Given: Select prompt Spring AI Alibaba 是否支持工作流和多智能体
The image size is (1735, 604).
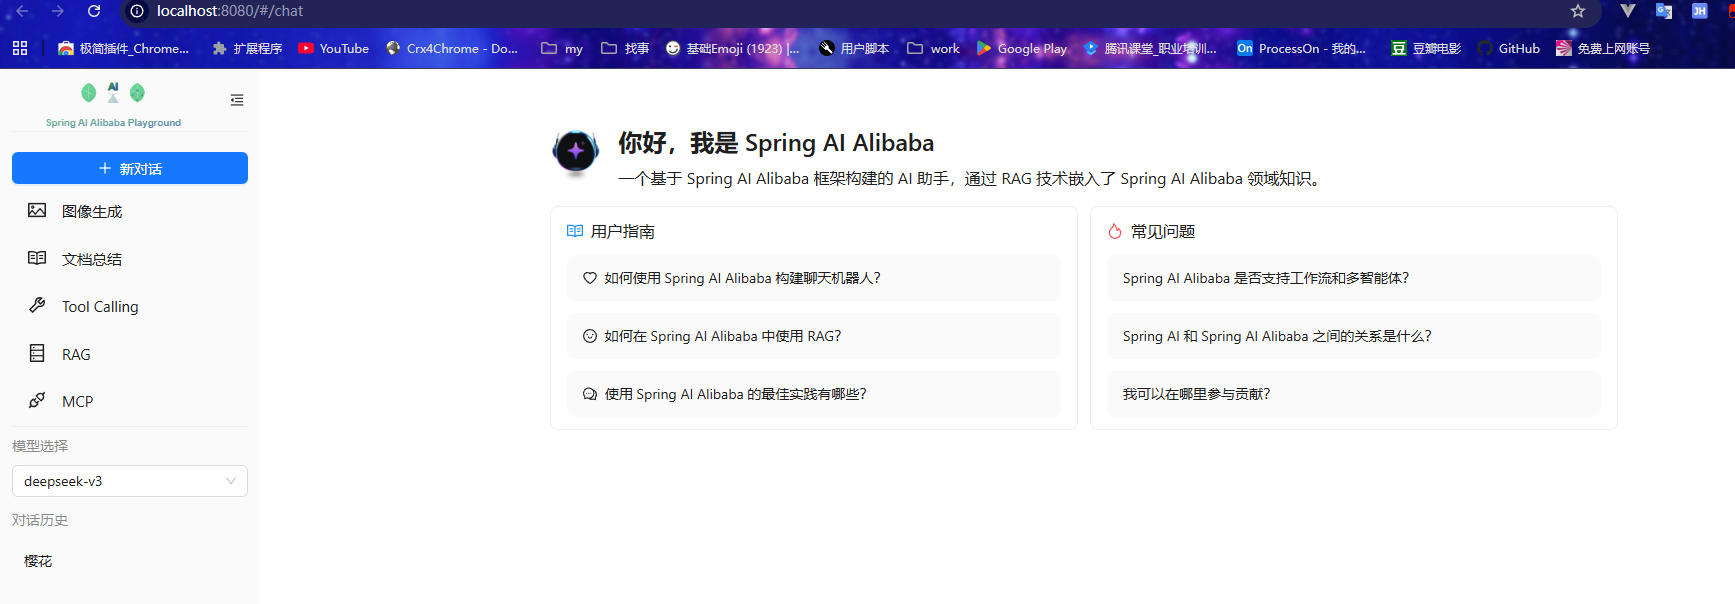Looking at the screenshot, I should (x=1354, y=278).
